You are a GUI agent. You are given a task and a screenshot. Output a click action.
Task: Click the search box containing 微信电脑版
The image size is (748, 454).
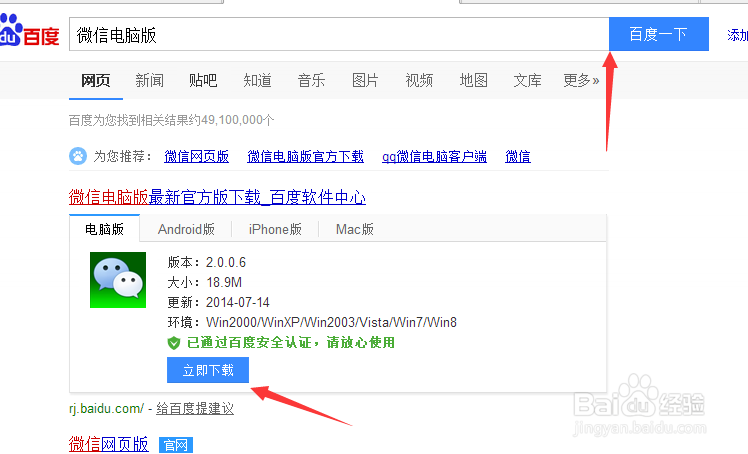[x=339, y=34]
